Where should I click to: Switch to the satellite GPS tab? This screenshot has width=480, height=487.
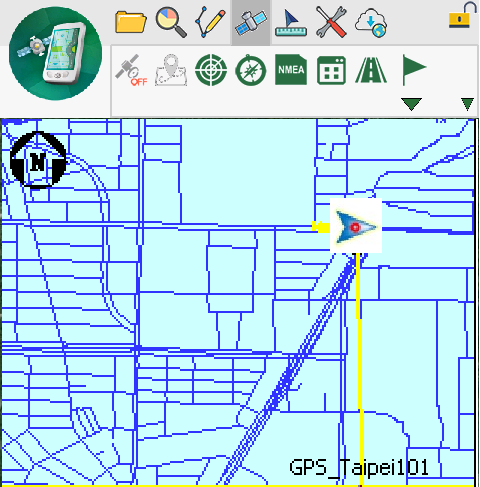click(251, 22)
